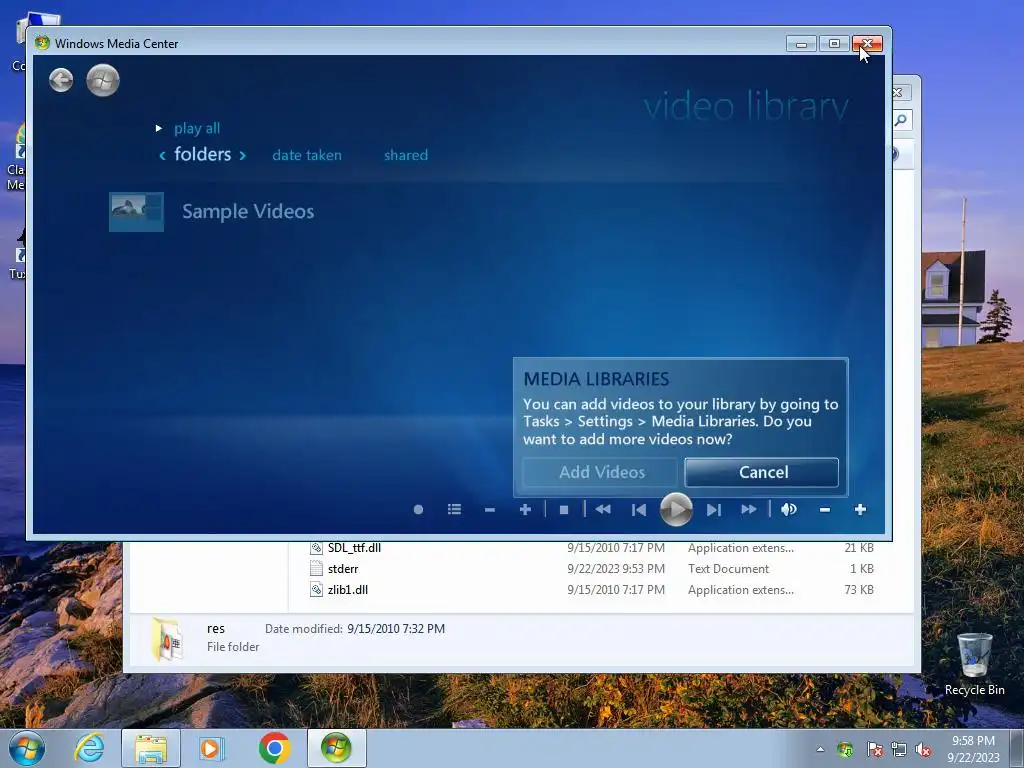The height and width of the screenshot is (768, 1024).
Task: Skip forward to next item
Action: point(713,509)
